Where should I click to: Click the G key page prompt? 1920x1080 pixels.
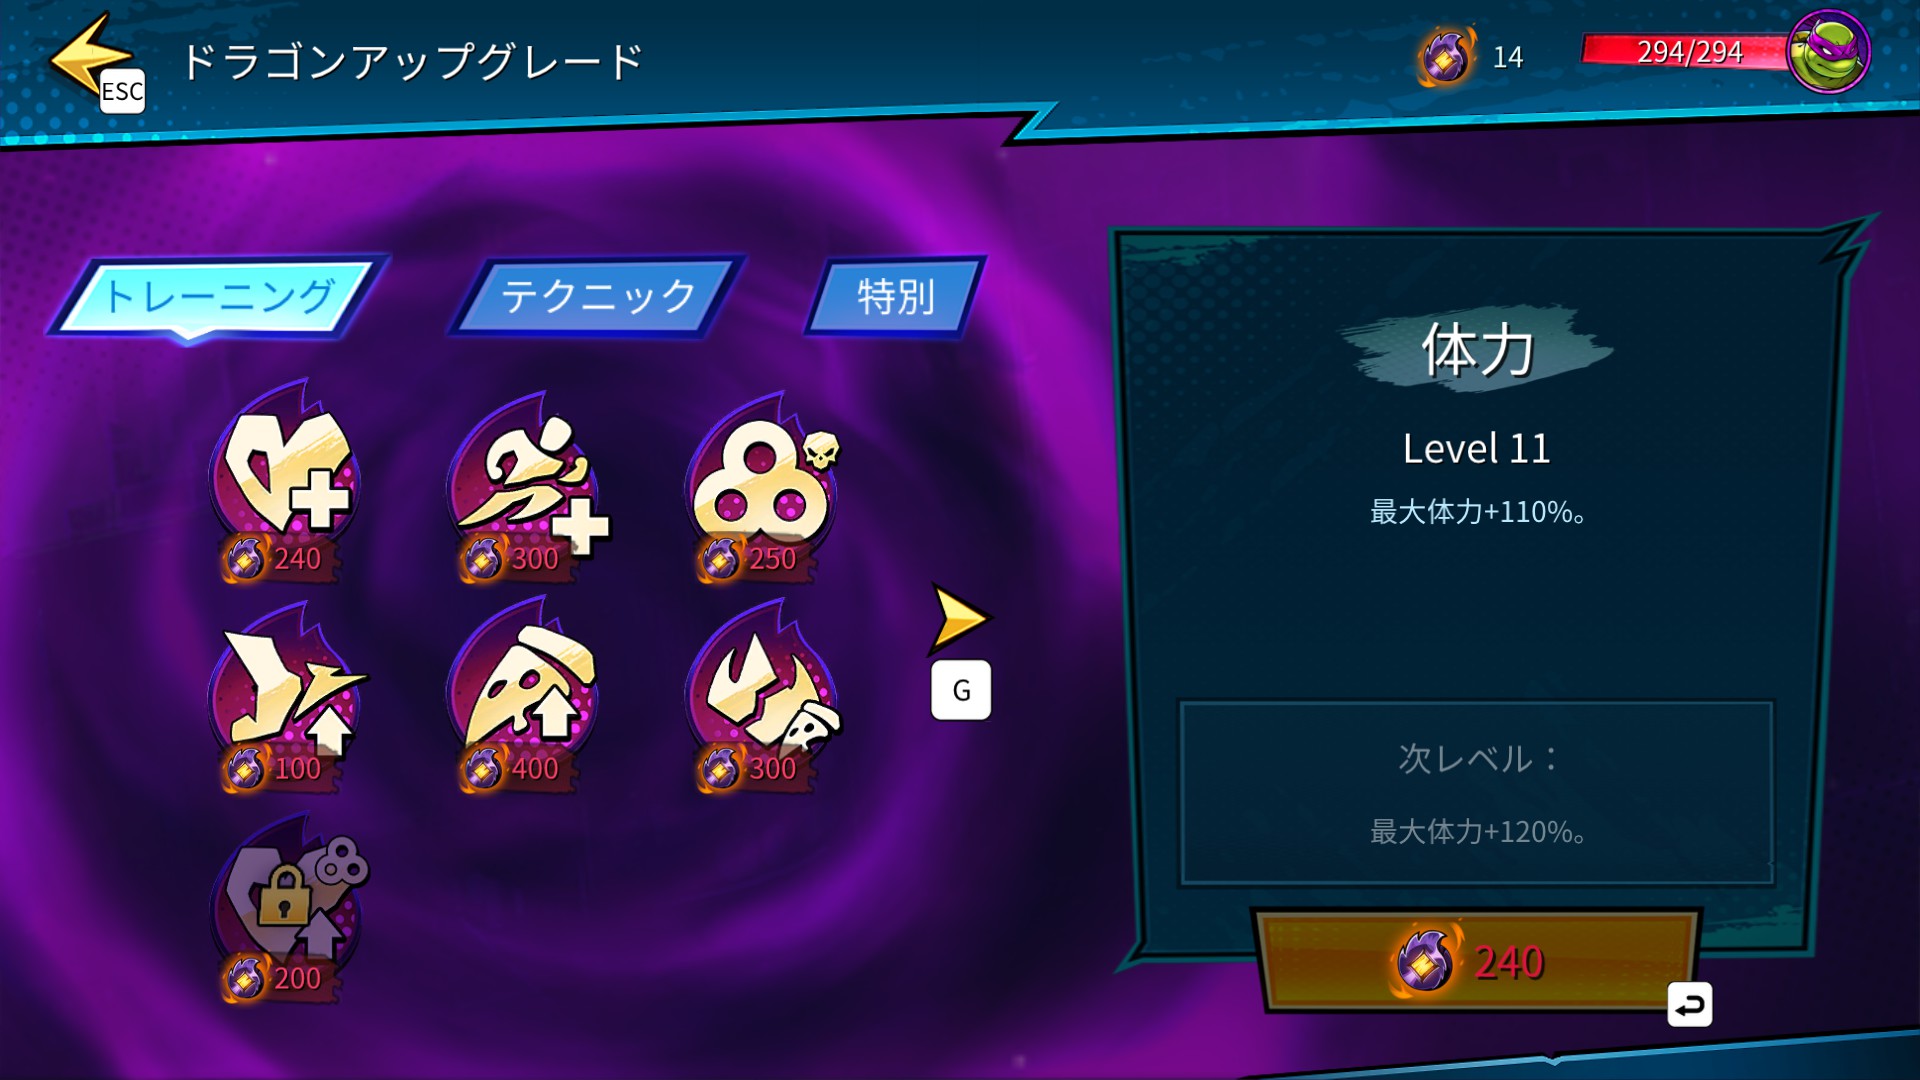point(961,690)
